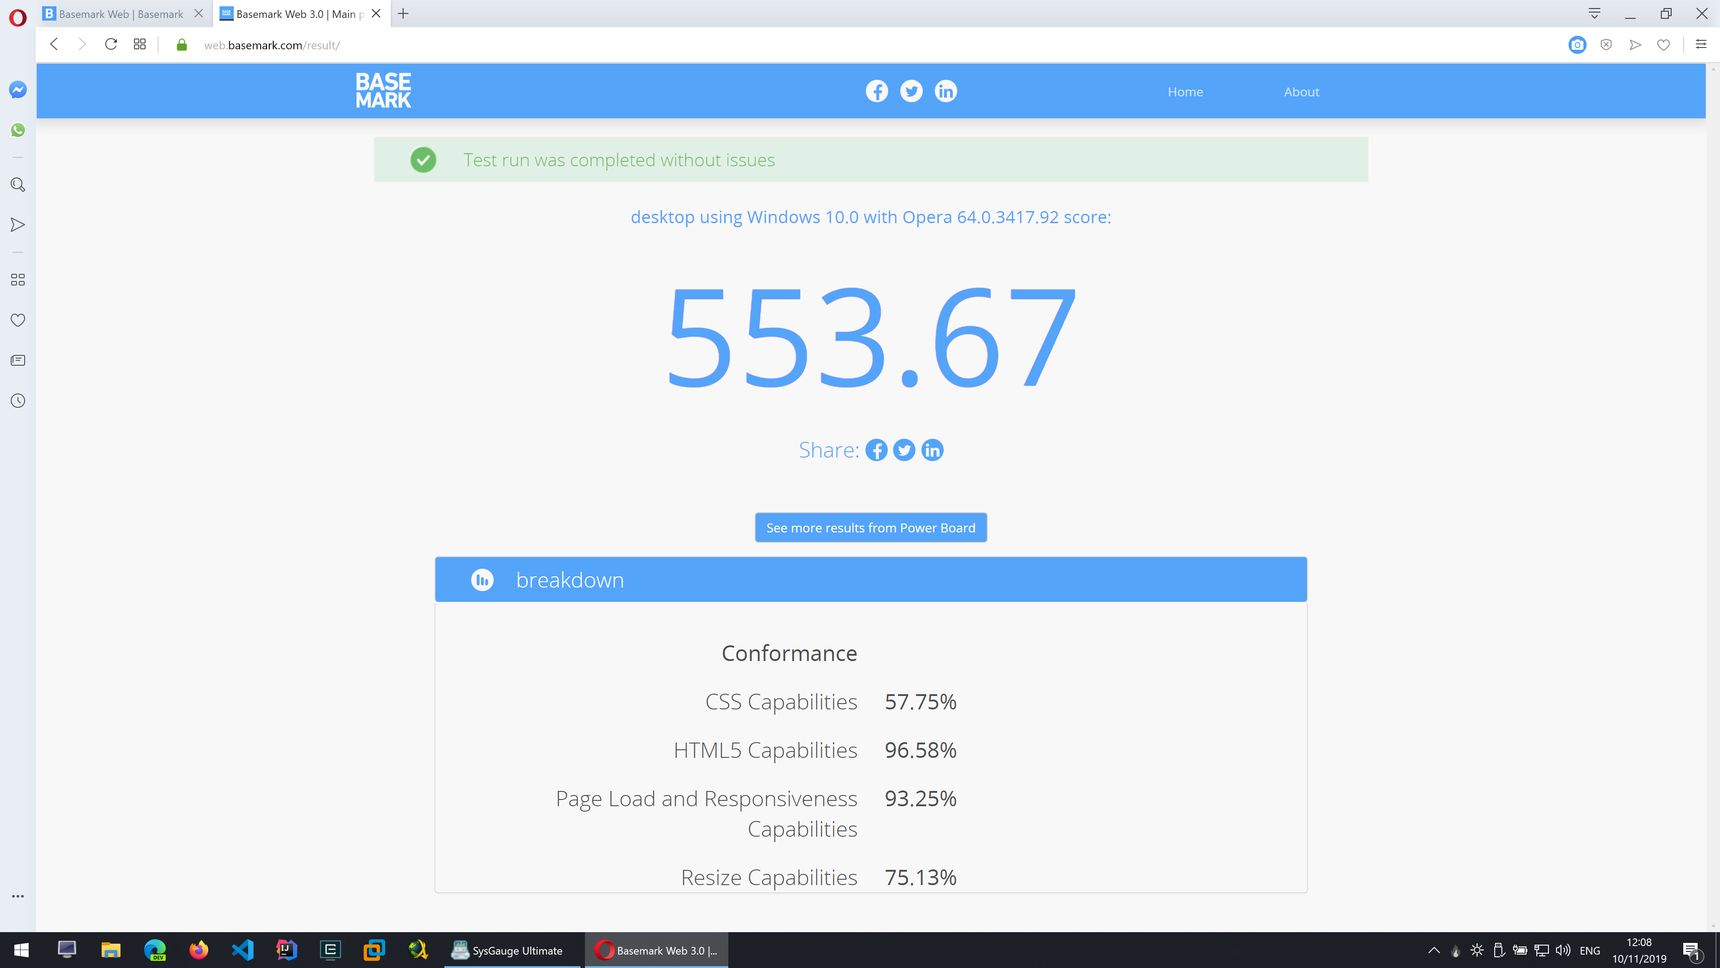Click the Page Load and Responsiveness label
This screenshot has height=968, width=1720.
[x=707, y=813]
